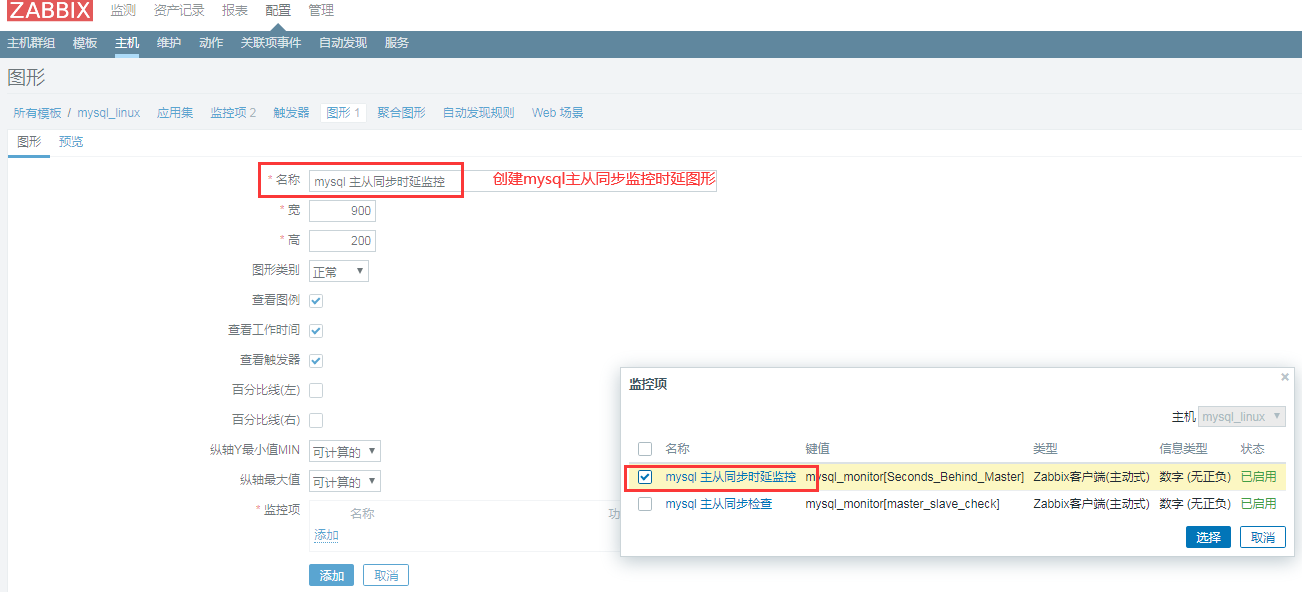Go to 主机 submenu
Viewport: 1302px width, 592px height.
point(127,43)
